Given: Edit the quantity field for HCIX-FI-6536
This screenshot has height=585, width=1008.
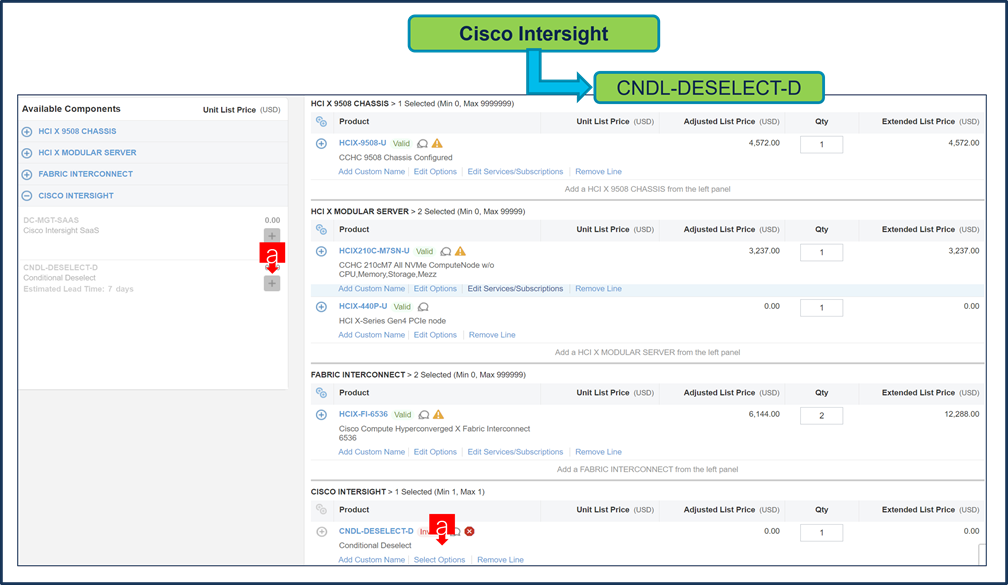Looking at the screenshot, I should point(822,416).
